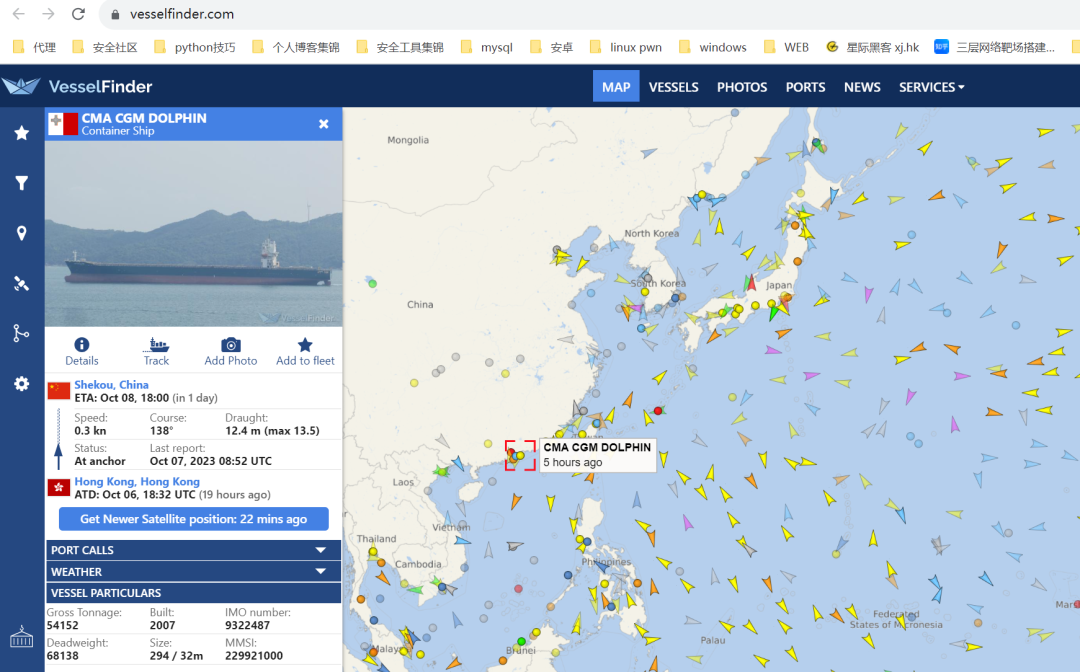This screenshot has height=672, width=1080.
Task: Open the 星际黑客 xj.hk bookmark
Action: [873, 47]
